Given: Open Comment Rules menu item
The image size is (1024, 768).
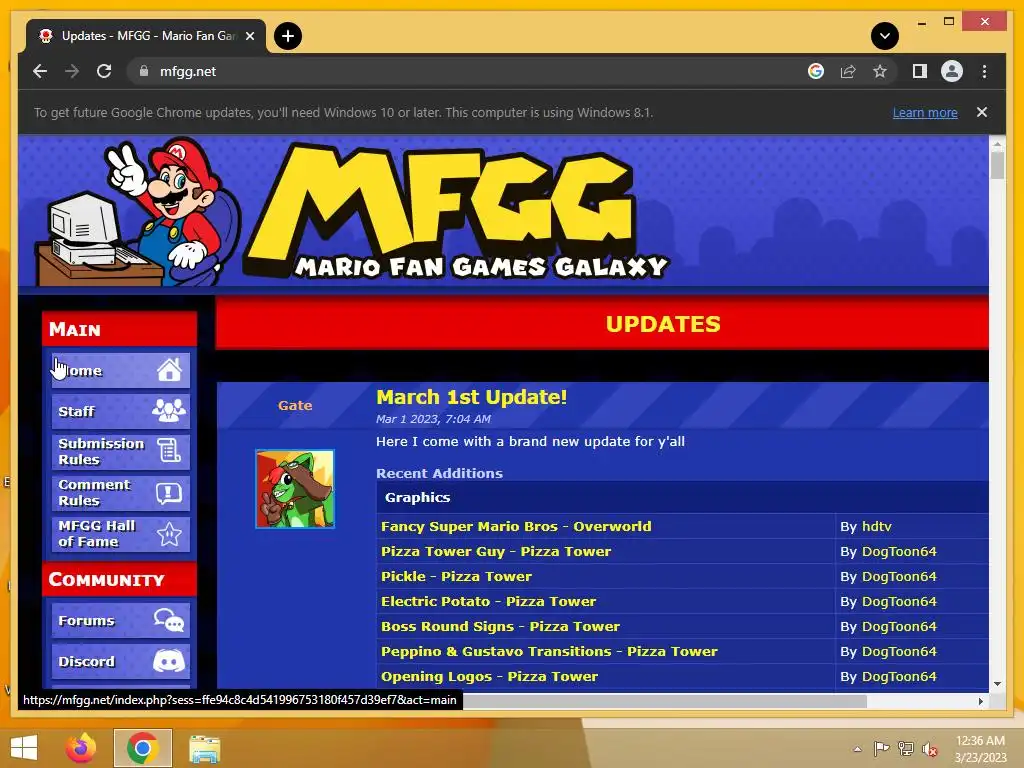Looking at the screenshot, I should pos(121,493).
